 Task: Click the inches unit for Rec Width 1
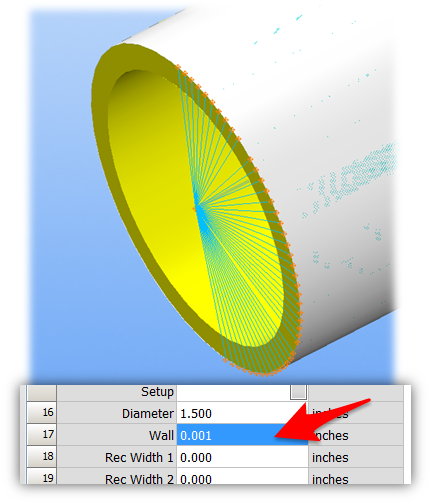point(330,457)
